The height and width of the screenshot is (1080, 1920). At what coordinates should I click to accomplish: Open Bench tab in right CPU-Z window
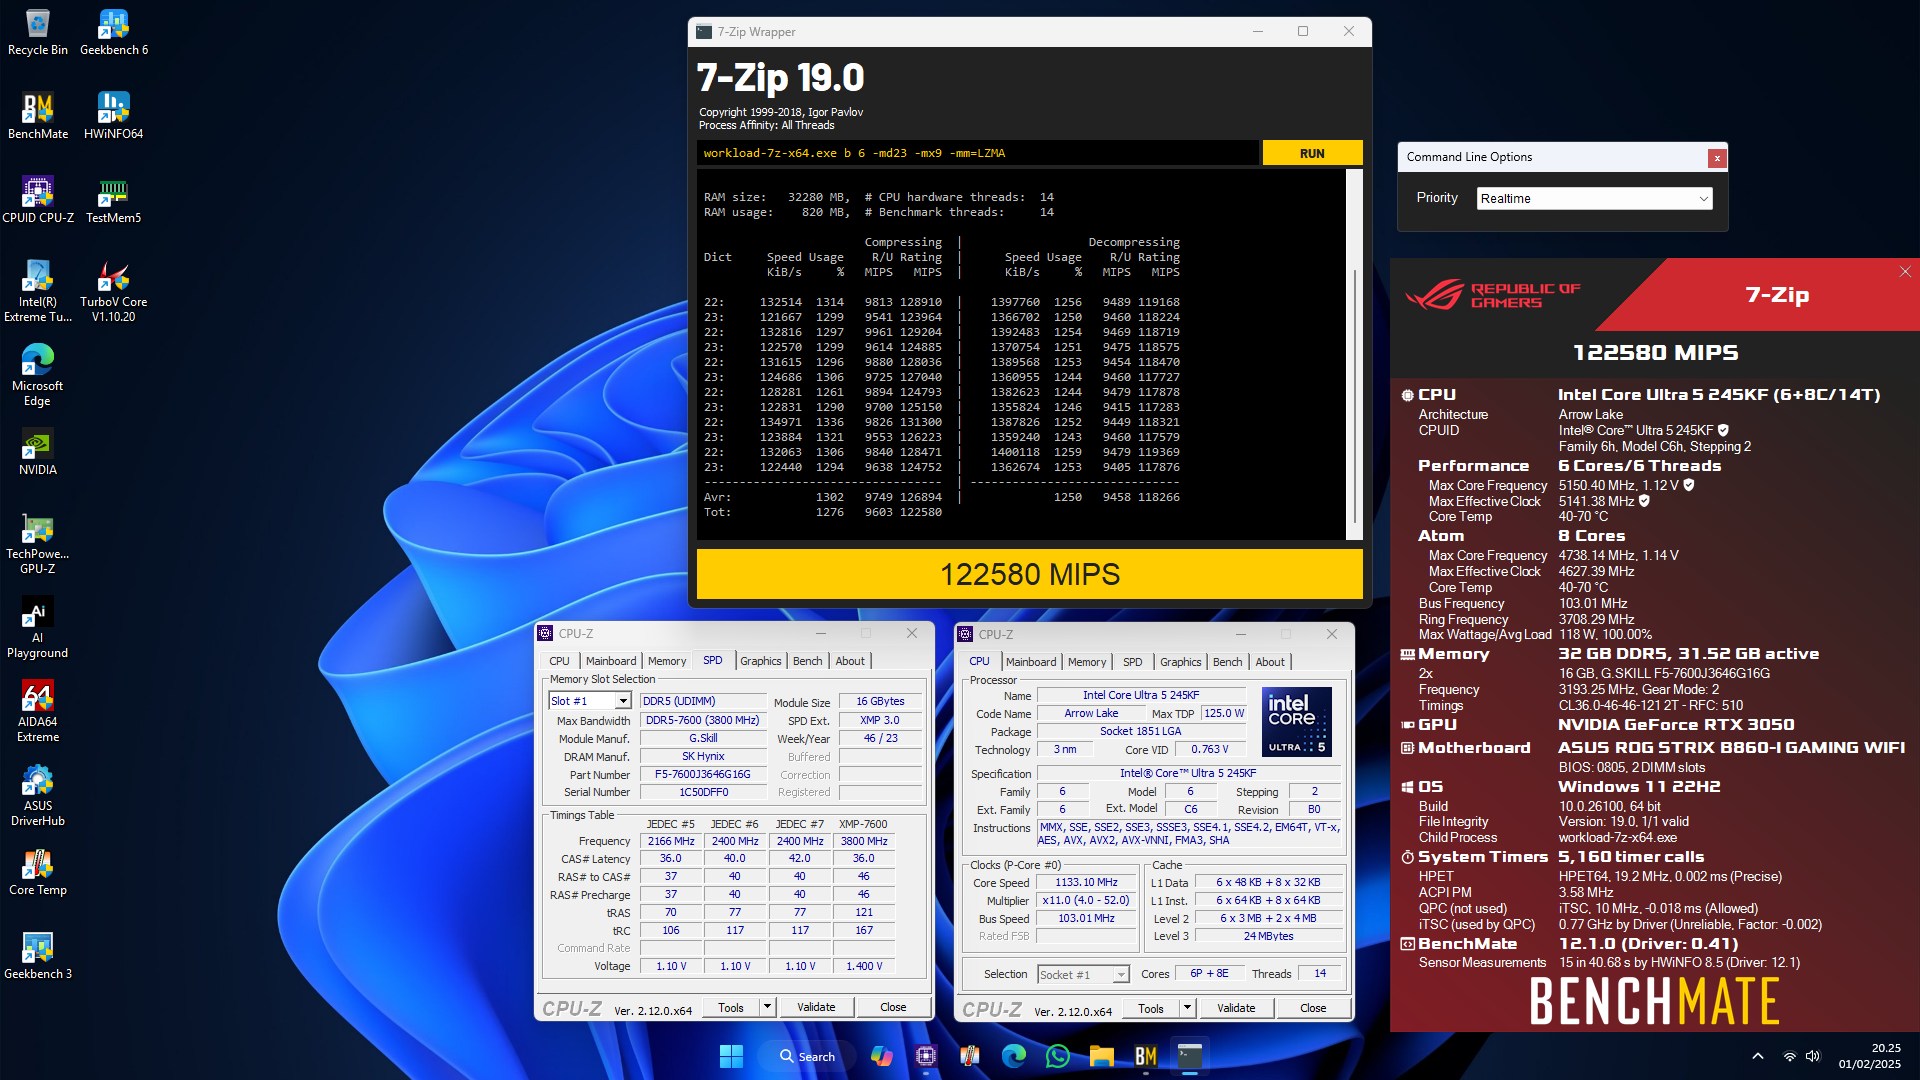[1227, 662]
